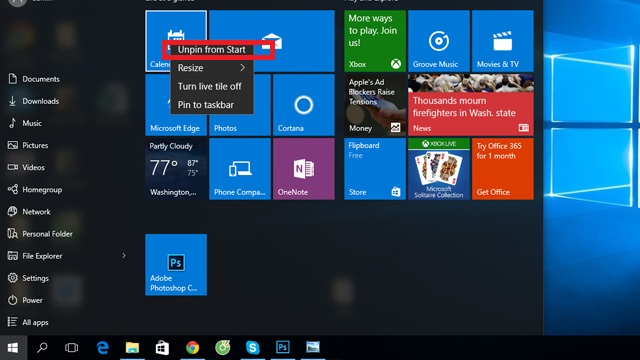The image size is (640, 360).
Task: Open File Explorer taskbar icon
Action: pos(132,348)
